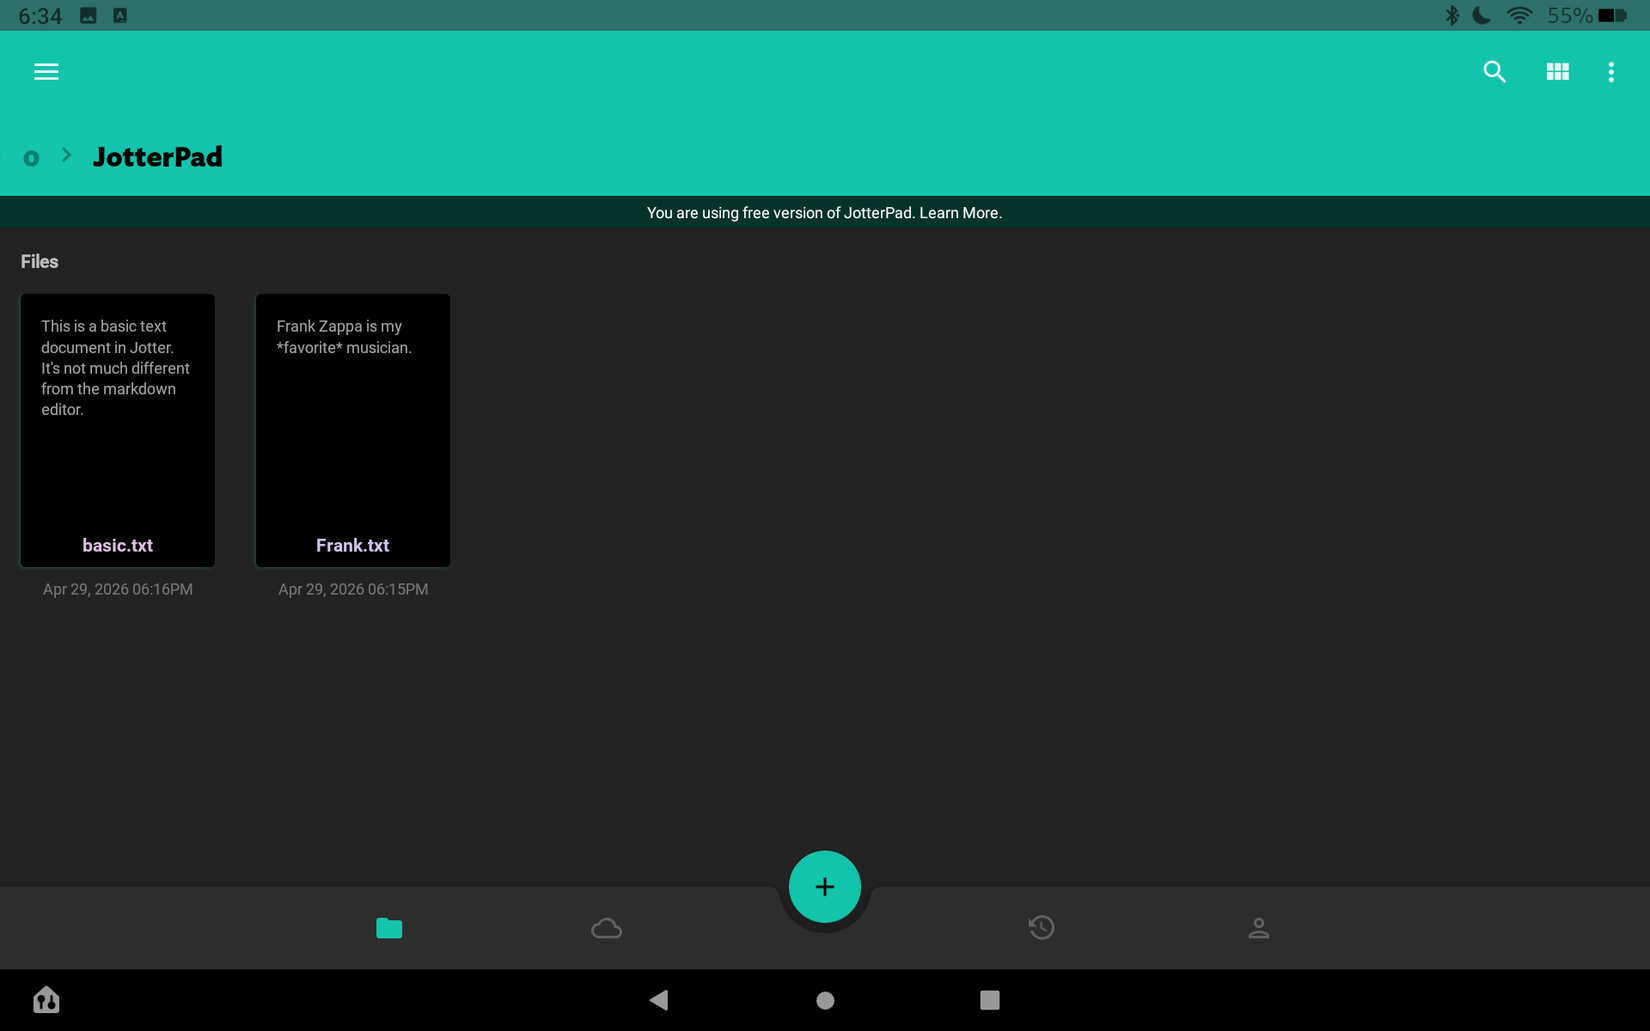The height and width of the screenshot is (1031, 1650).
Task: Open the three-dot overflow menu
Action: [x=1611, y=72]
